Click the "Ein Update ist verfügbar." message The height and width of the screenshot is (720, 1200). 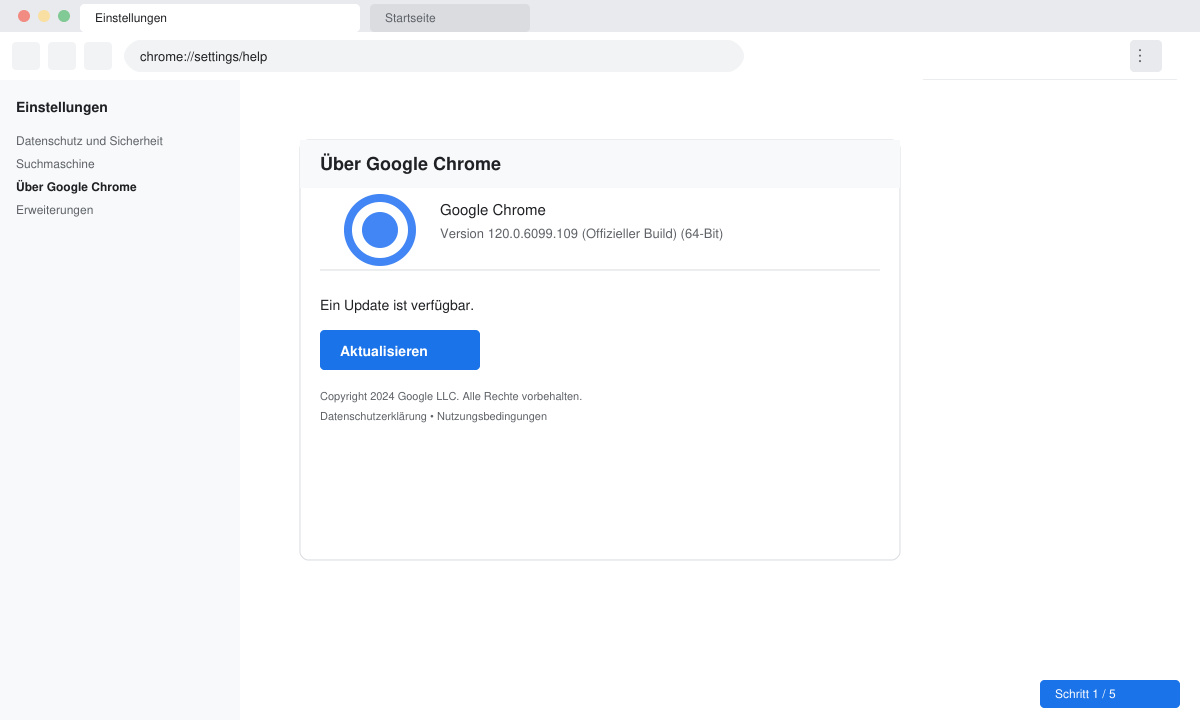coord(397,305)
